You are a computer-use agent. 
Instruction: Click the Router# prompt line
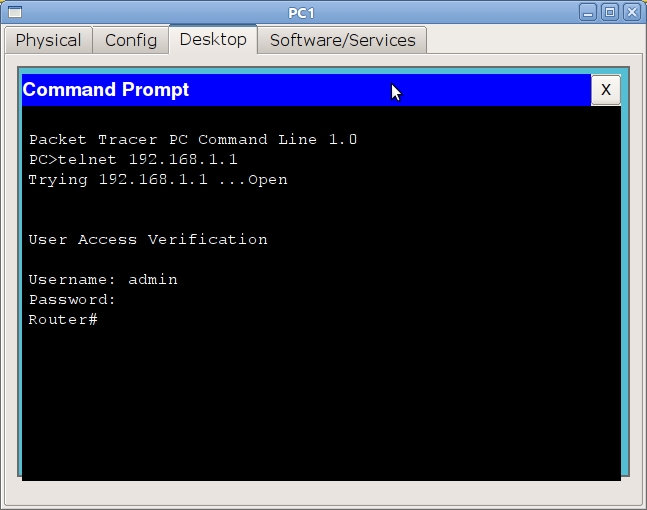(63, 320)
